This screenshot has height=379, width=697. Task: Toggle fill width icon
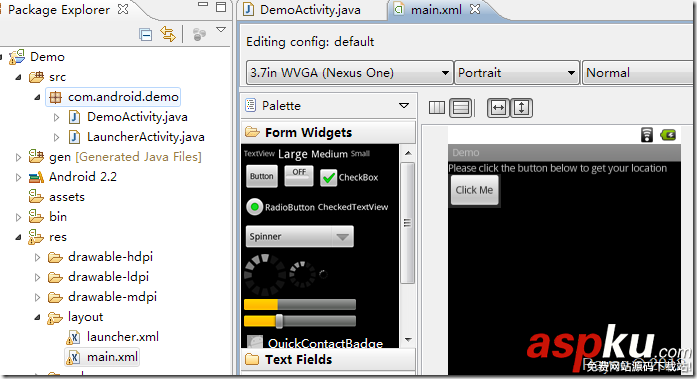click(498, 108)
